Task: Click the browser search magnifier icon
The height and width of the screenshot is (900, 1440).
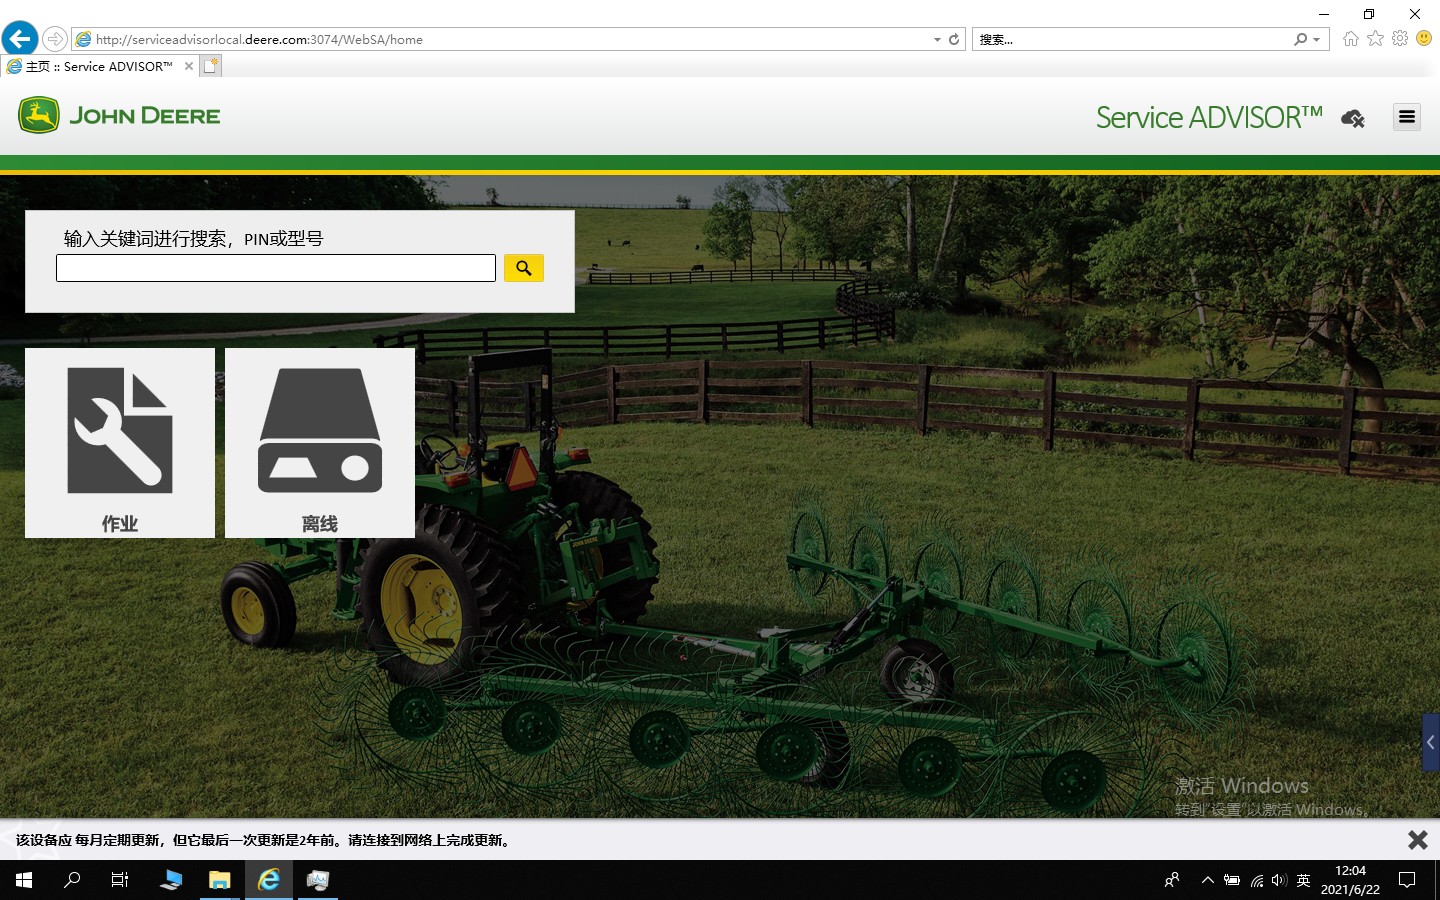Action: pos(1300,39)
